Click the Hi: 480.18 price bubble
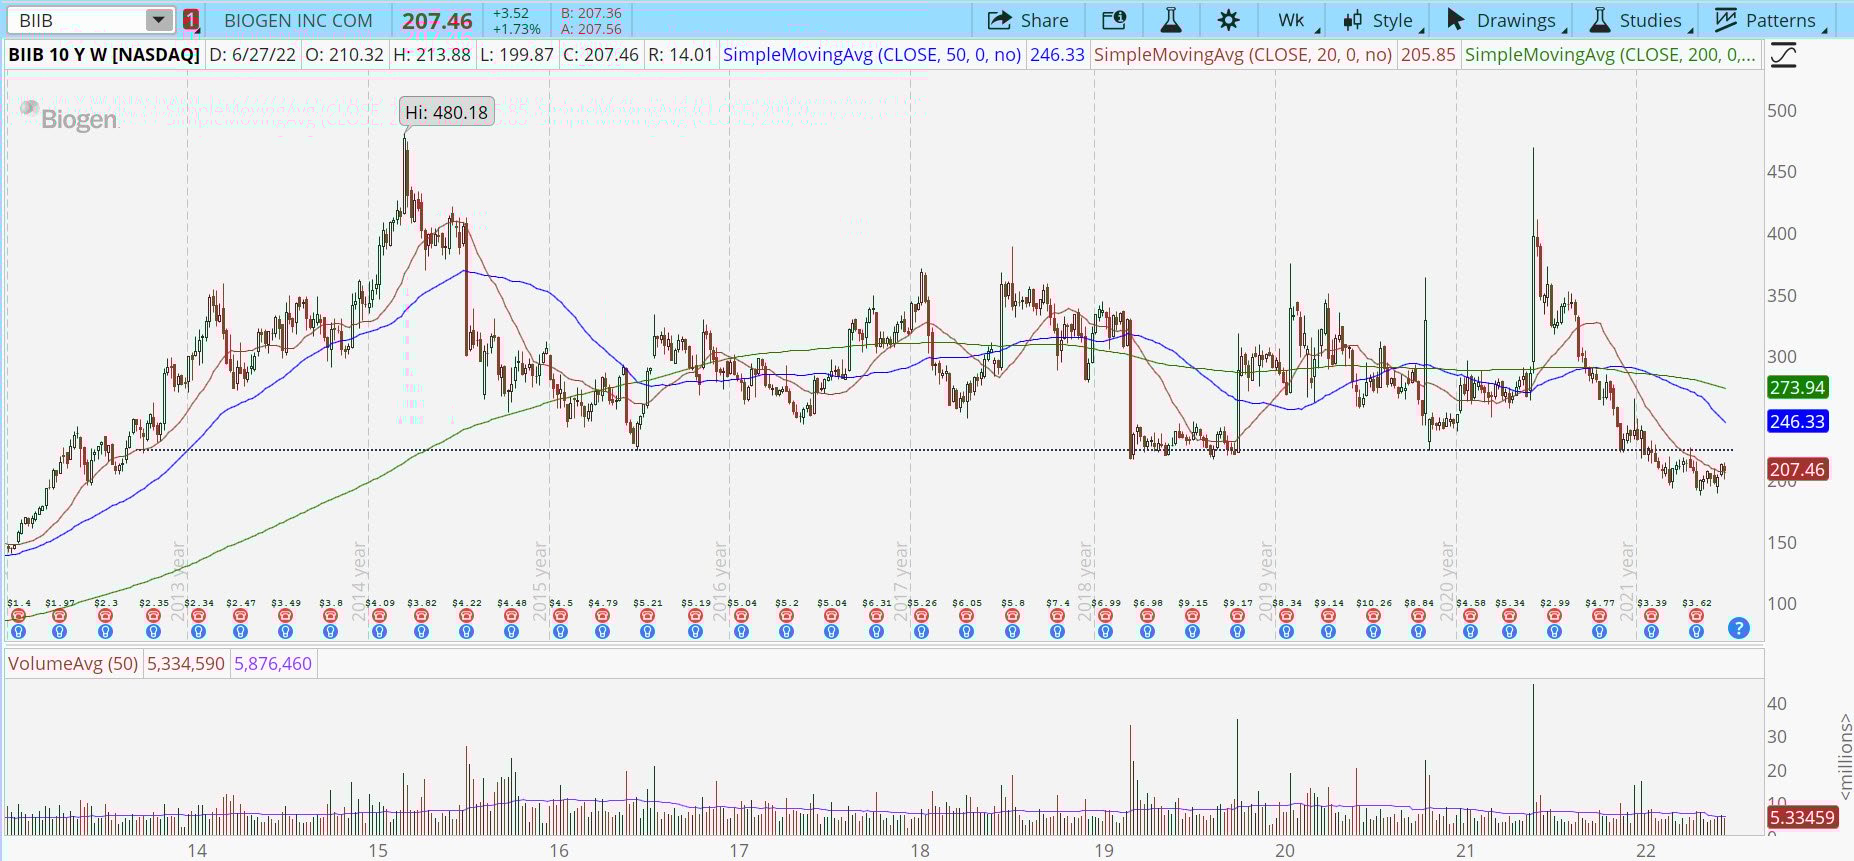Viewport: 1854px width, 861px height. pos(447,112)
